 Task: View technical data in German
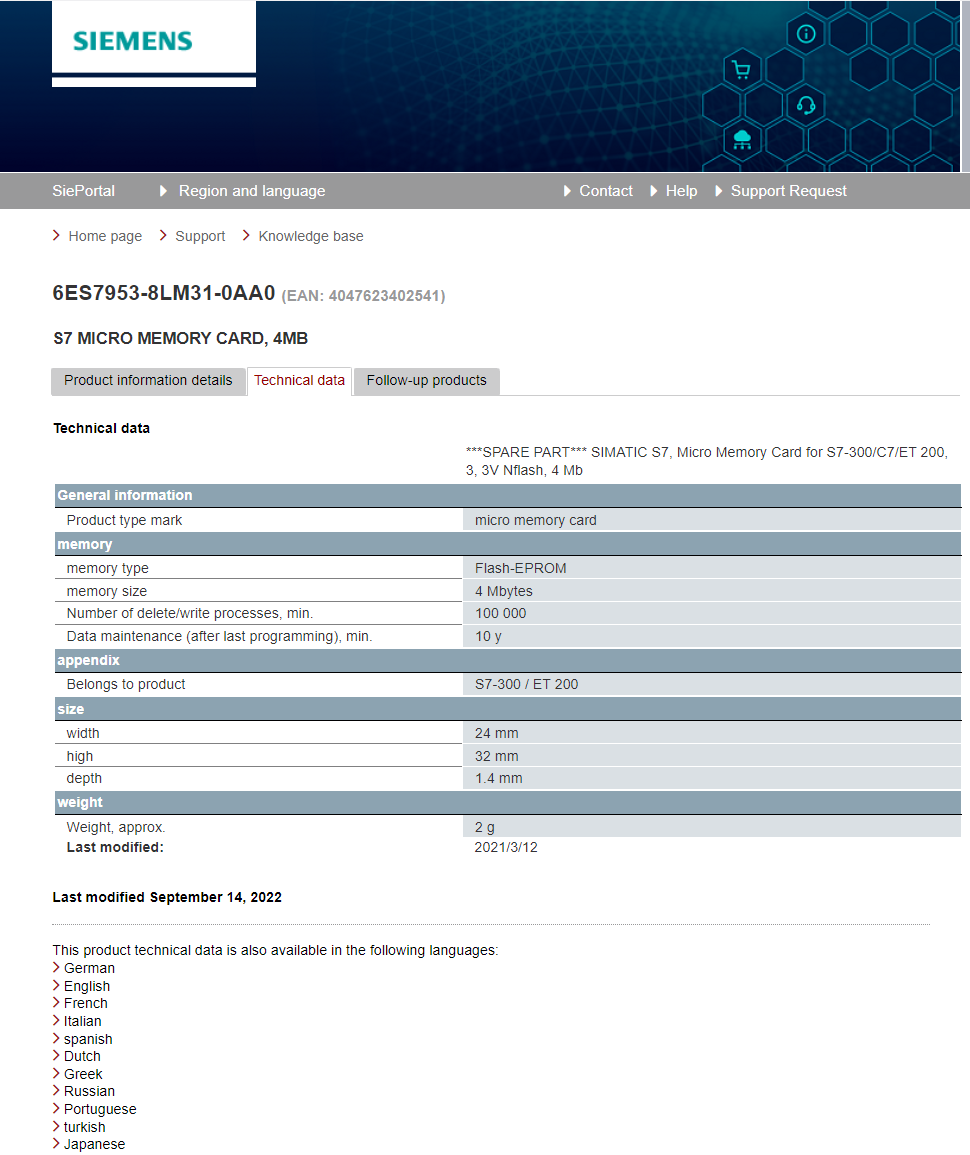pos(89,968)
